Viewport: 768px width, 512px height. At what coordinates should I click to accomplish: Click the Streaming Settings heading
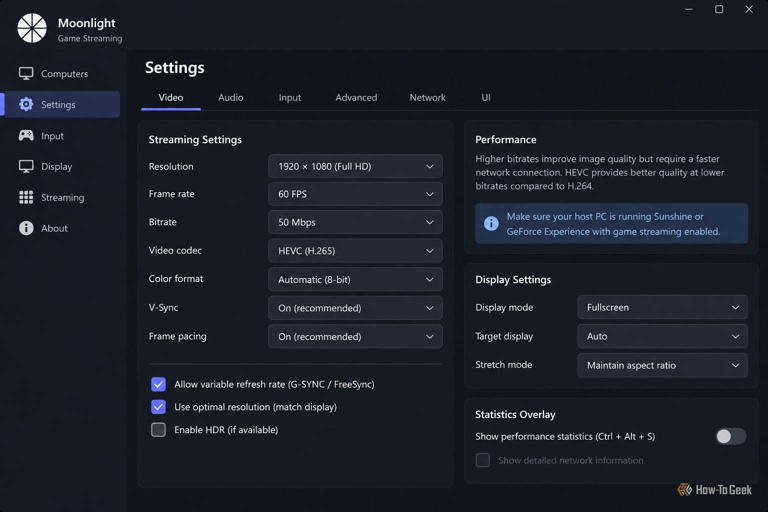195,140
